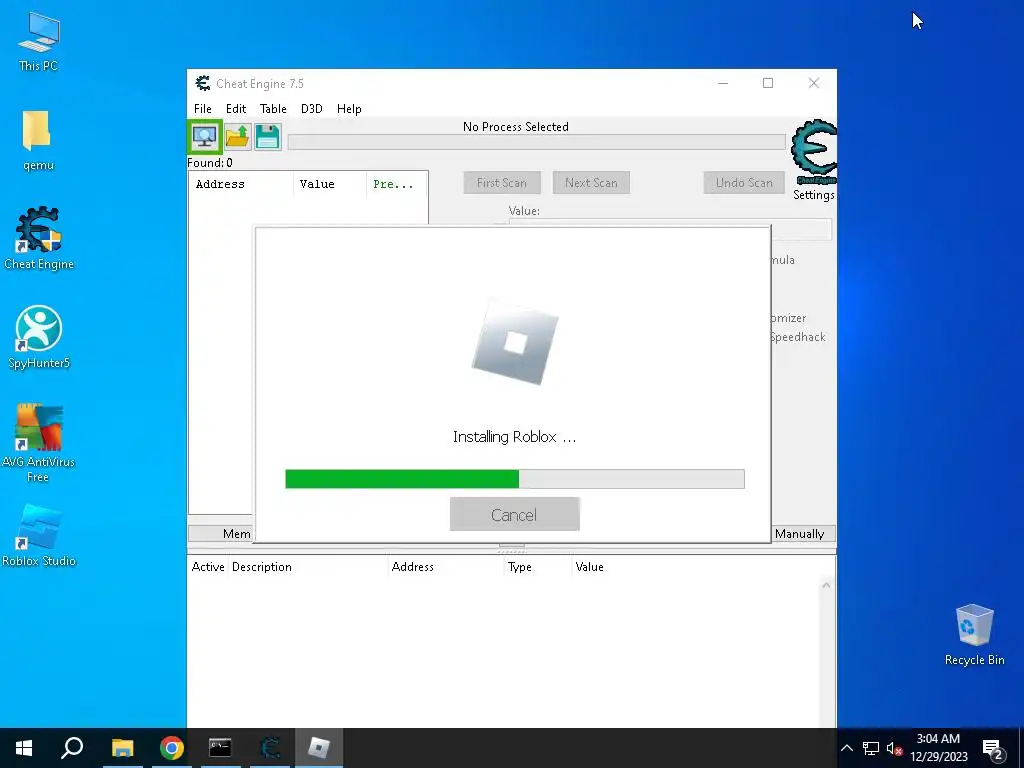Click the Previous column header
Image resolution: width=1024 pixels, height=768 pixels.
coord(397,184)
